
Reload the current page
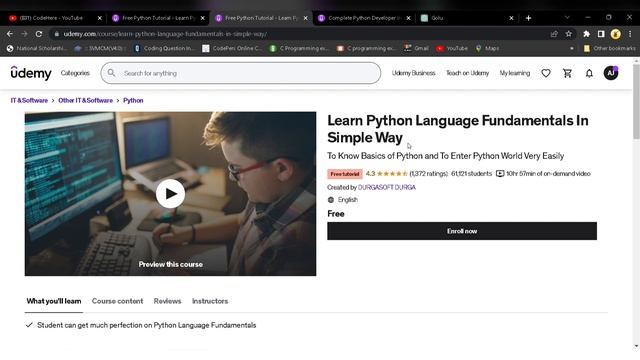pyautogui.click(x=39, y=34)
